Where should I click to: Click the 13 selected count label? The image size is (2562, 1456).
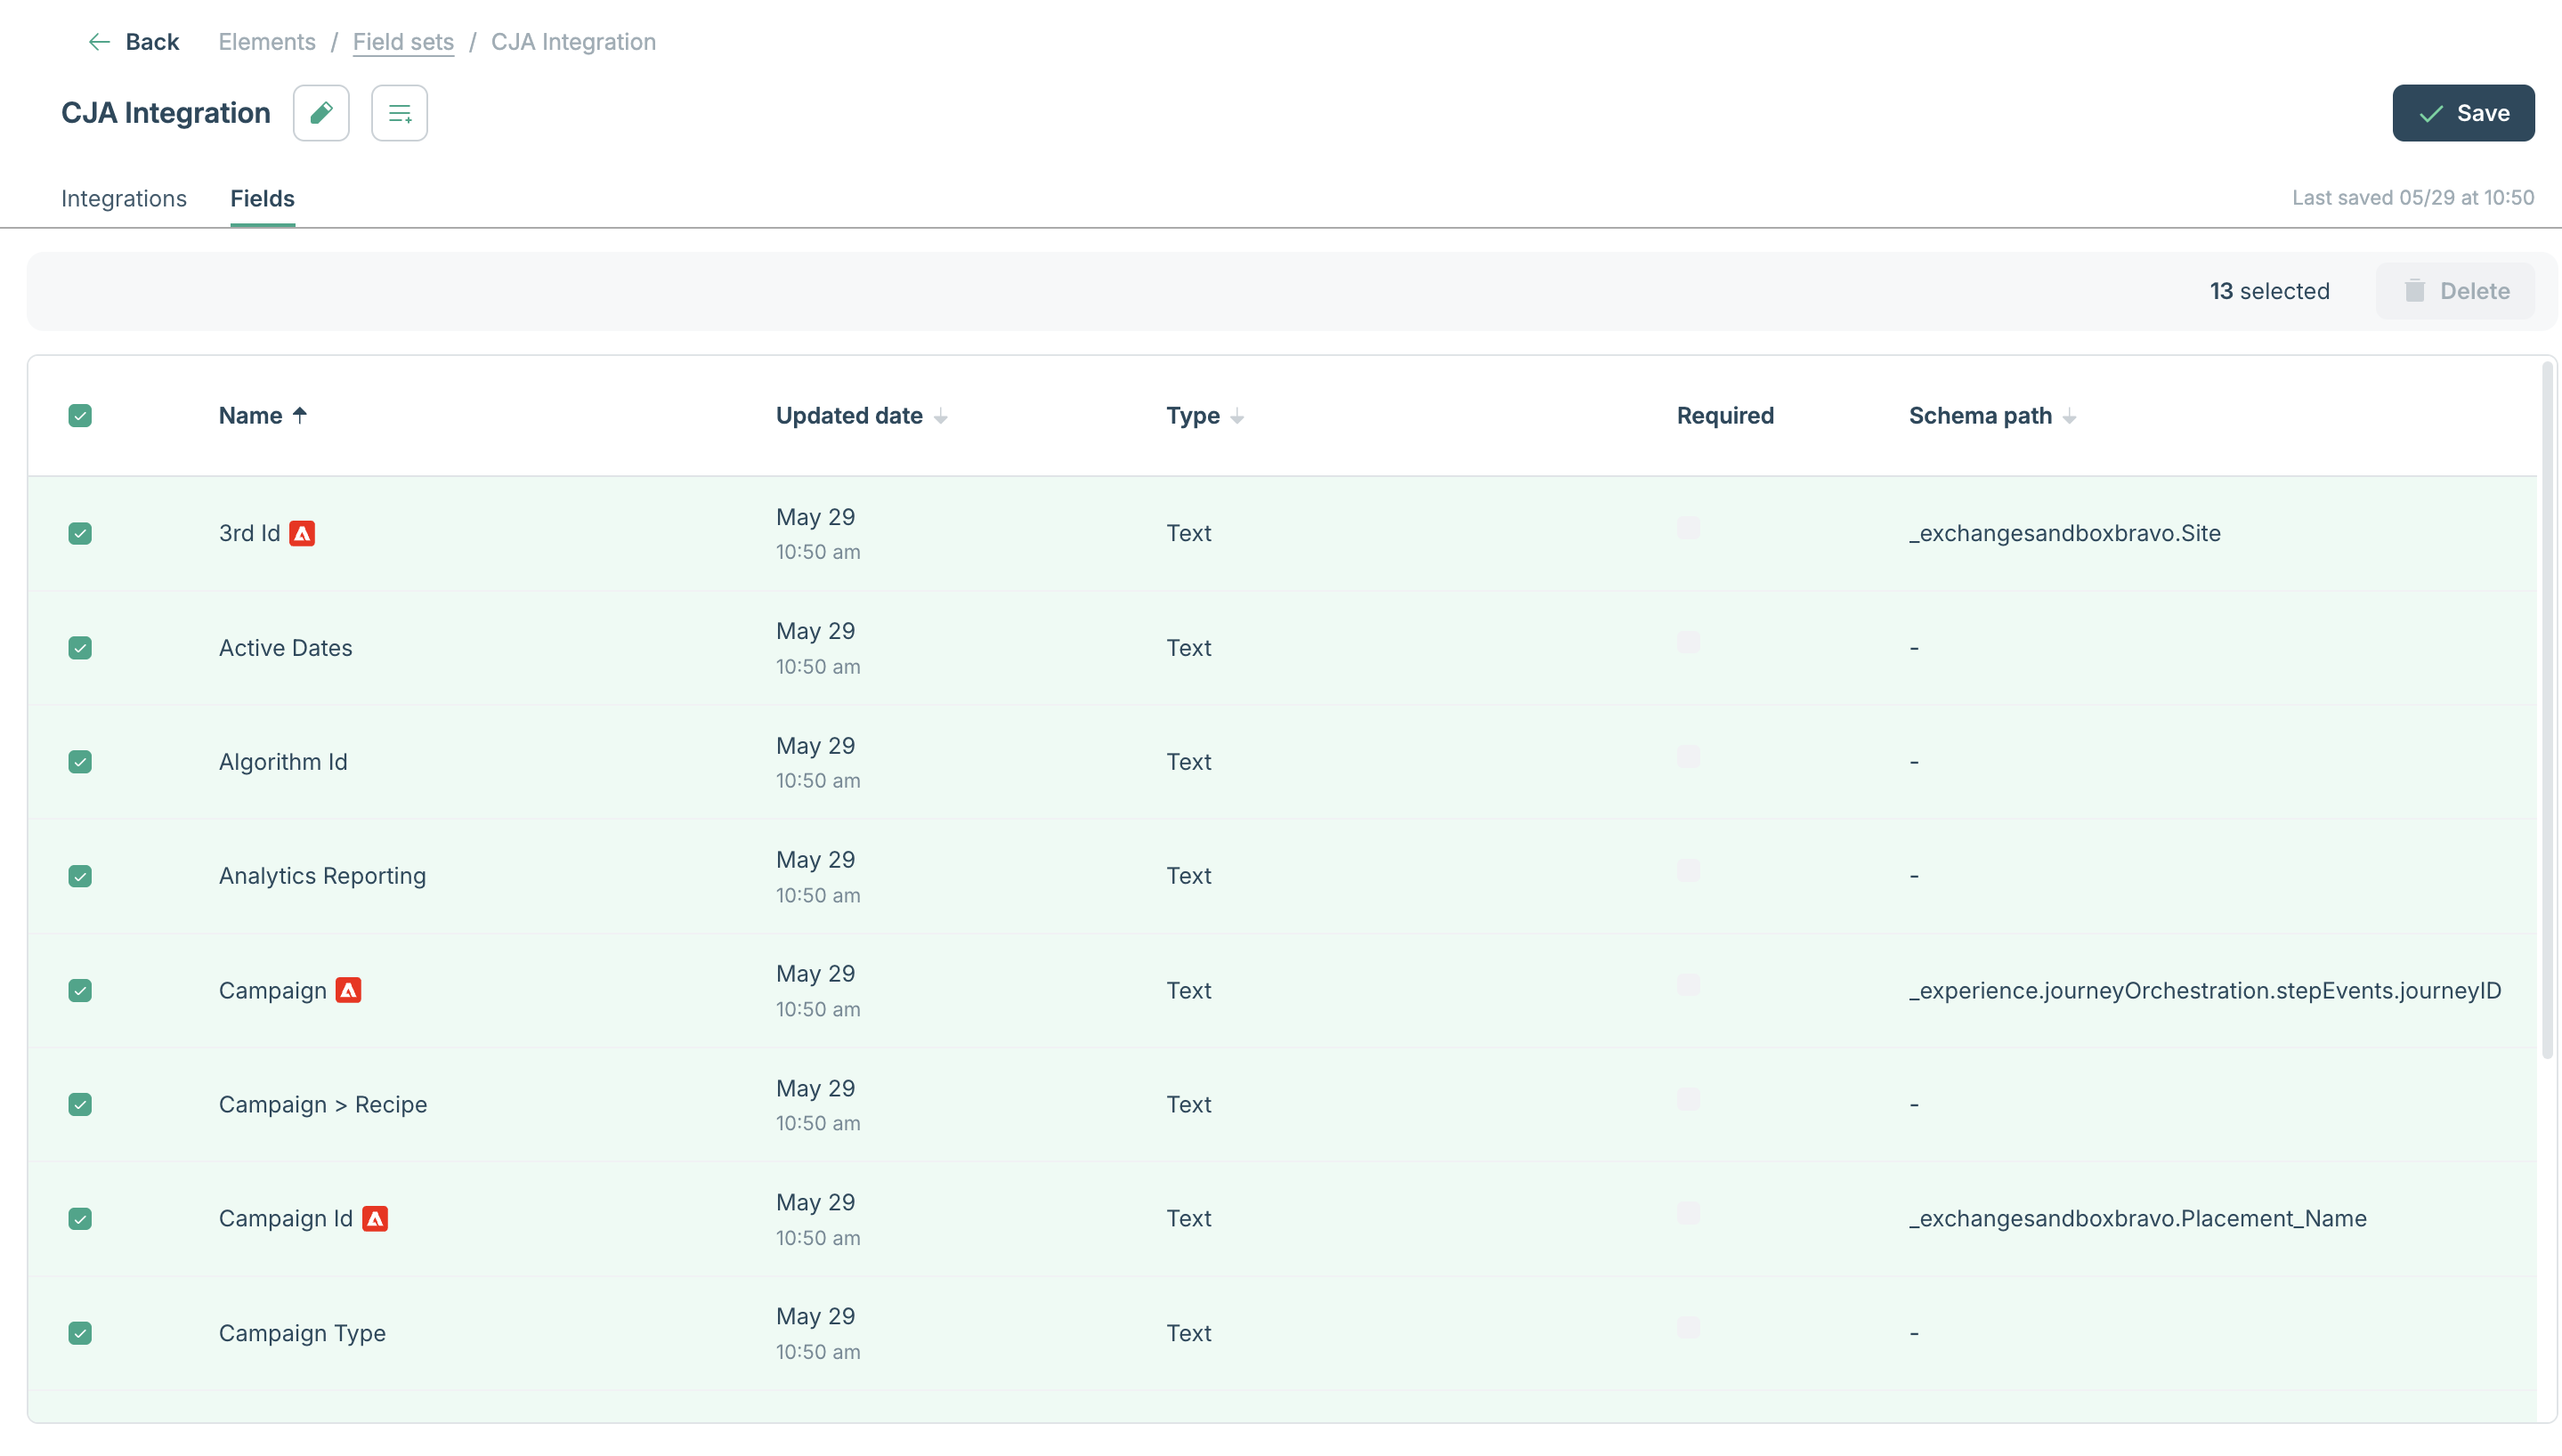pyautogui.click(x=2269, y=291)
